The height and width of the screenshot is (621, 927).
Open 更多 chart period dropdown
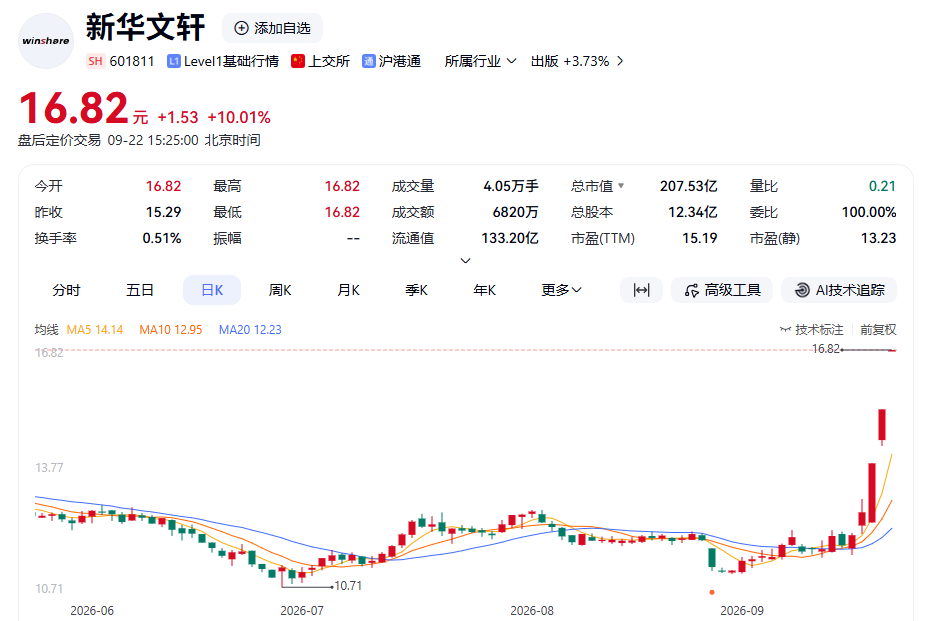(x=561, y=290)
